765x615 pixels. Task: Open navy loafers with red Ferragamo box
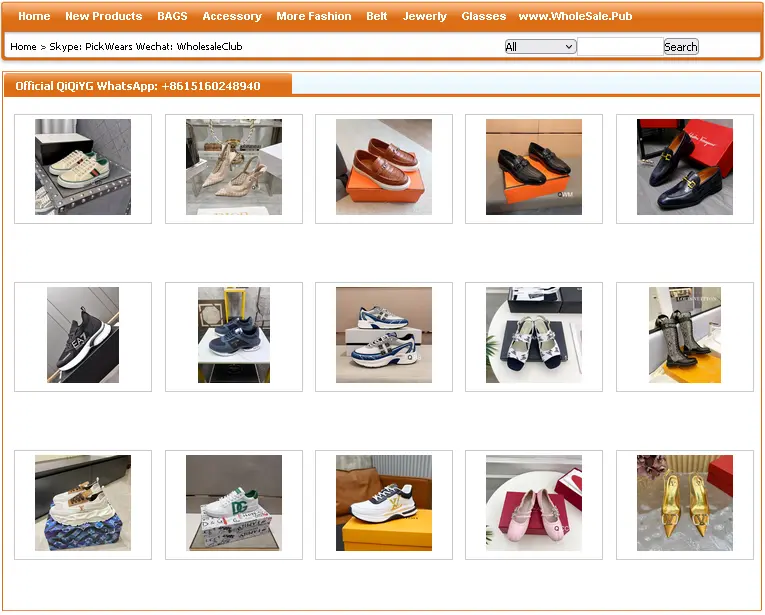click(685, 167)
